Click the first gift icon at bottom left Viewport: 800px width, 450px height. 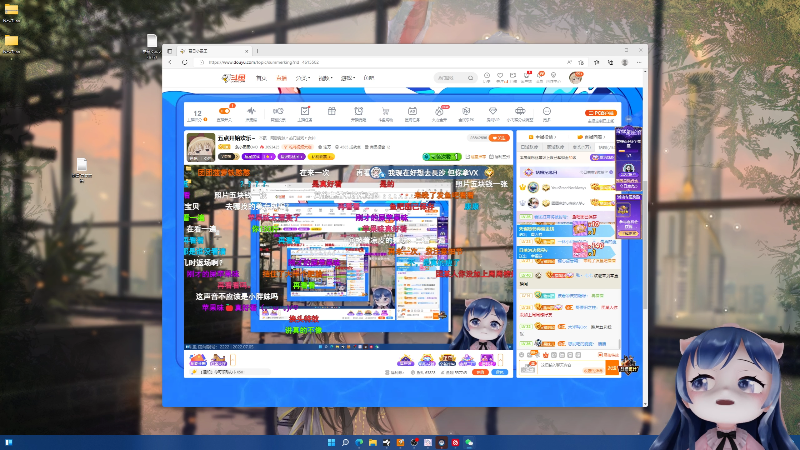tap(198, 360)
